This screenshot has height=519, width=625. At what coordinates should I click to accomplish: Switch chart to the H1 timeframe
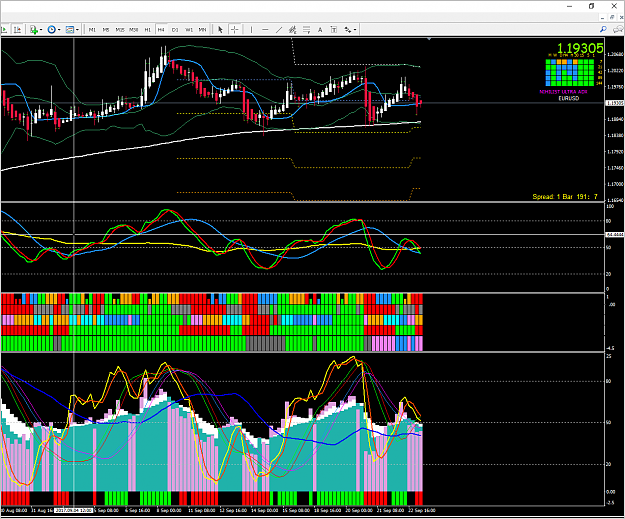(x=147, y=30)
